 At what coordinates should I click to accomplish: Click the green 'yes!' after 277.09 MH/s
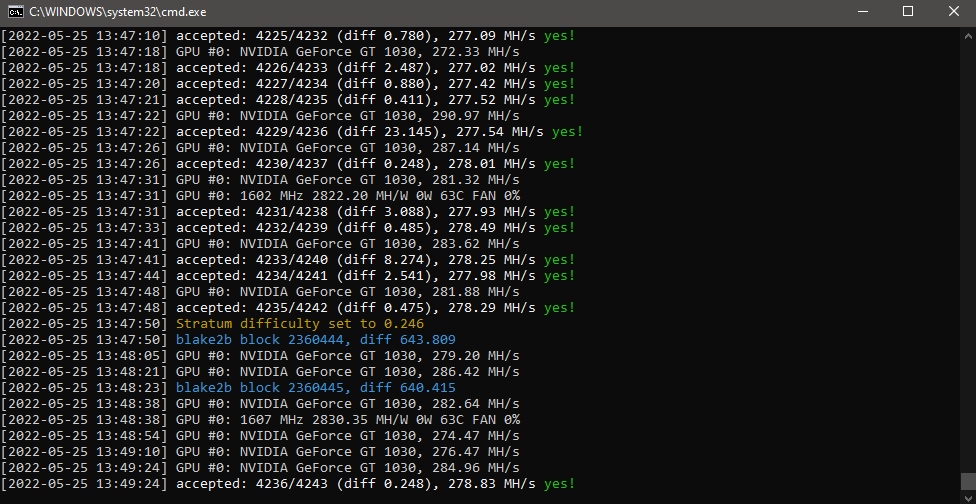tap(560, 36)
